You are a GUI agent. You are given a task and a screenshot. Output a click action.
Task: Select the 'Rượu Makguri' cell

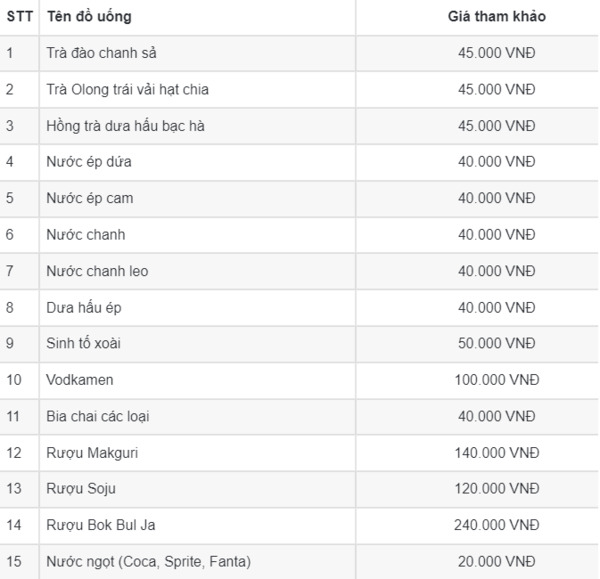coord(92,453)
